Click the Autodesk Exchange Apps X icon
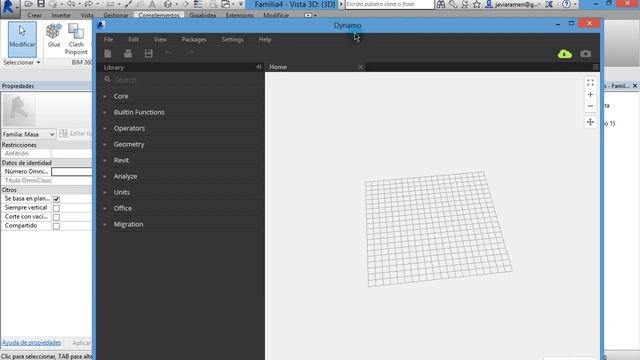The image size is (640, 360). click(549, 4)
